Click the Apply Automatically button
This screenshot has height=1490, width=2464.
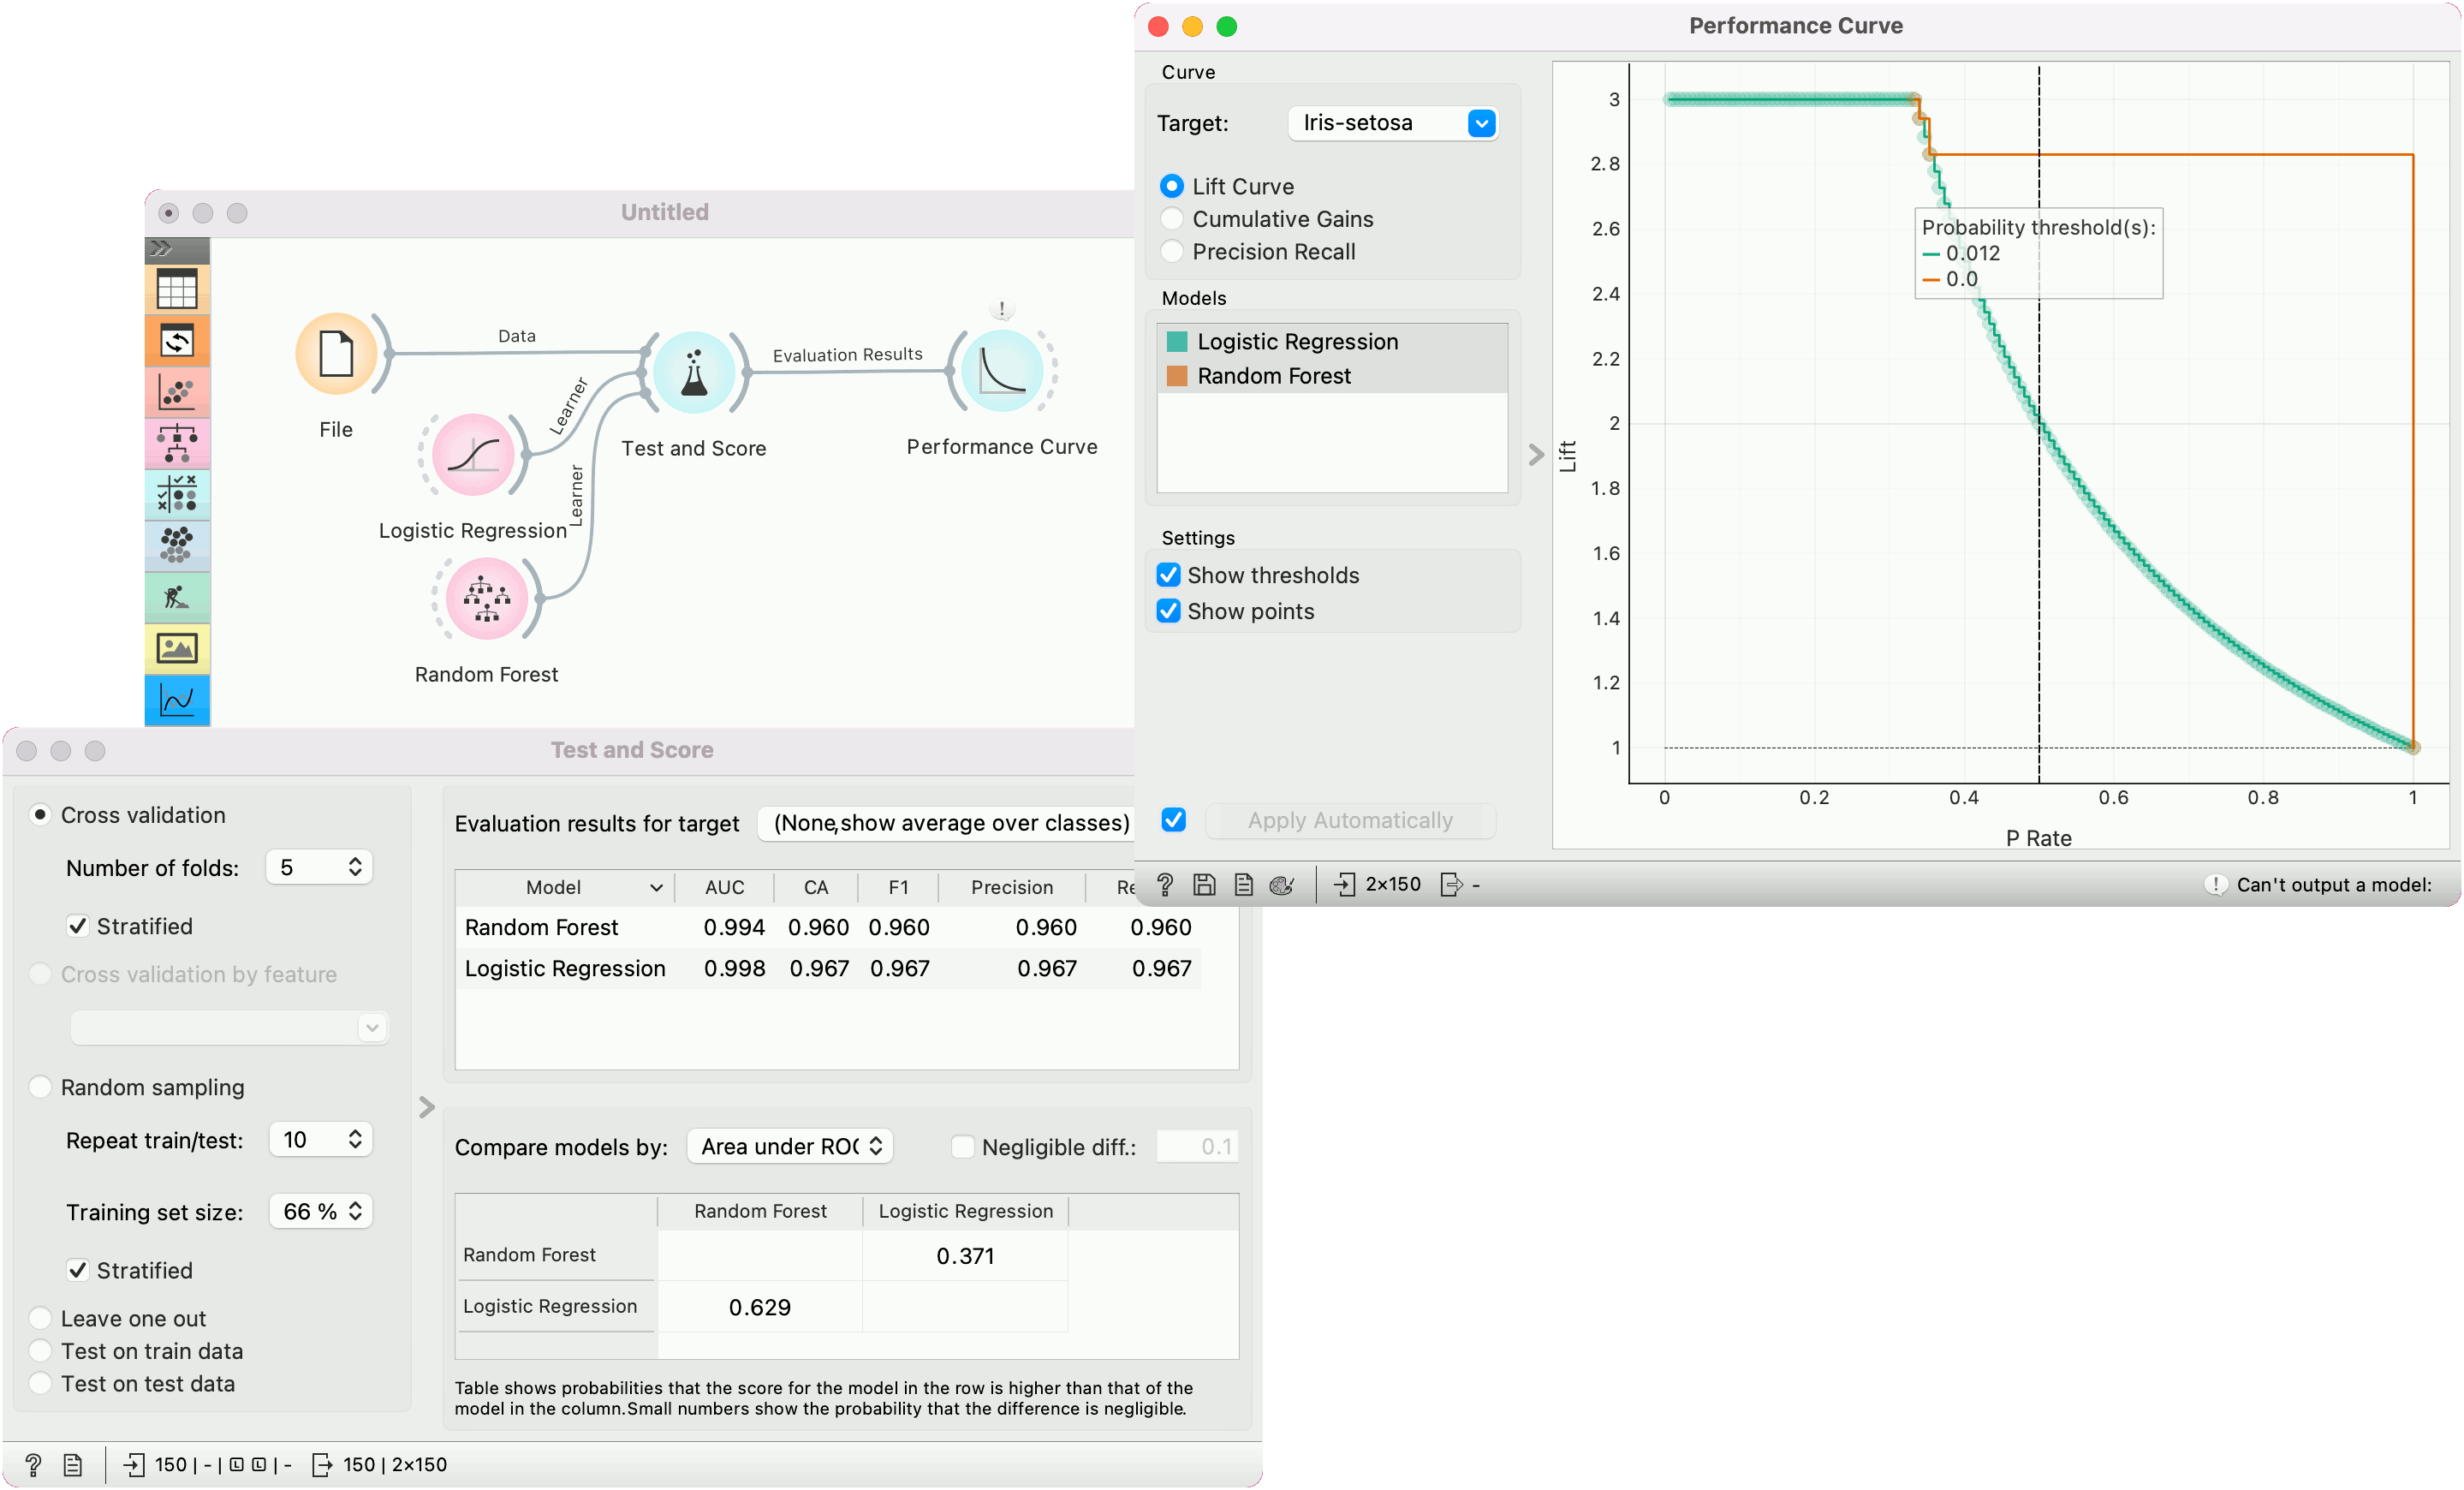click(x=1349, y=820)
